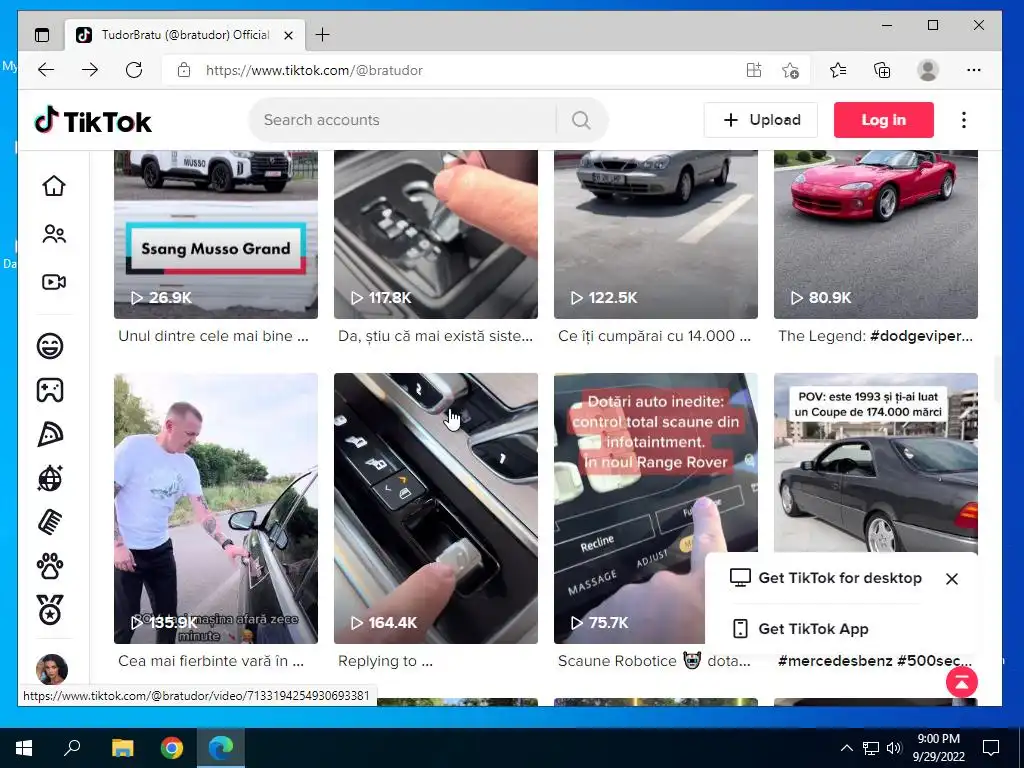Screen dimensions: 1024x768
Task: Open File Explorer from taskbar
Action: (122, 748)
